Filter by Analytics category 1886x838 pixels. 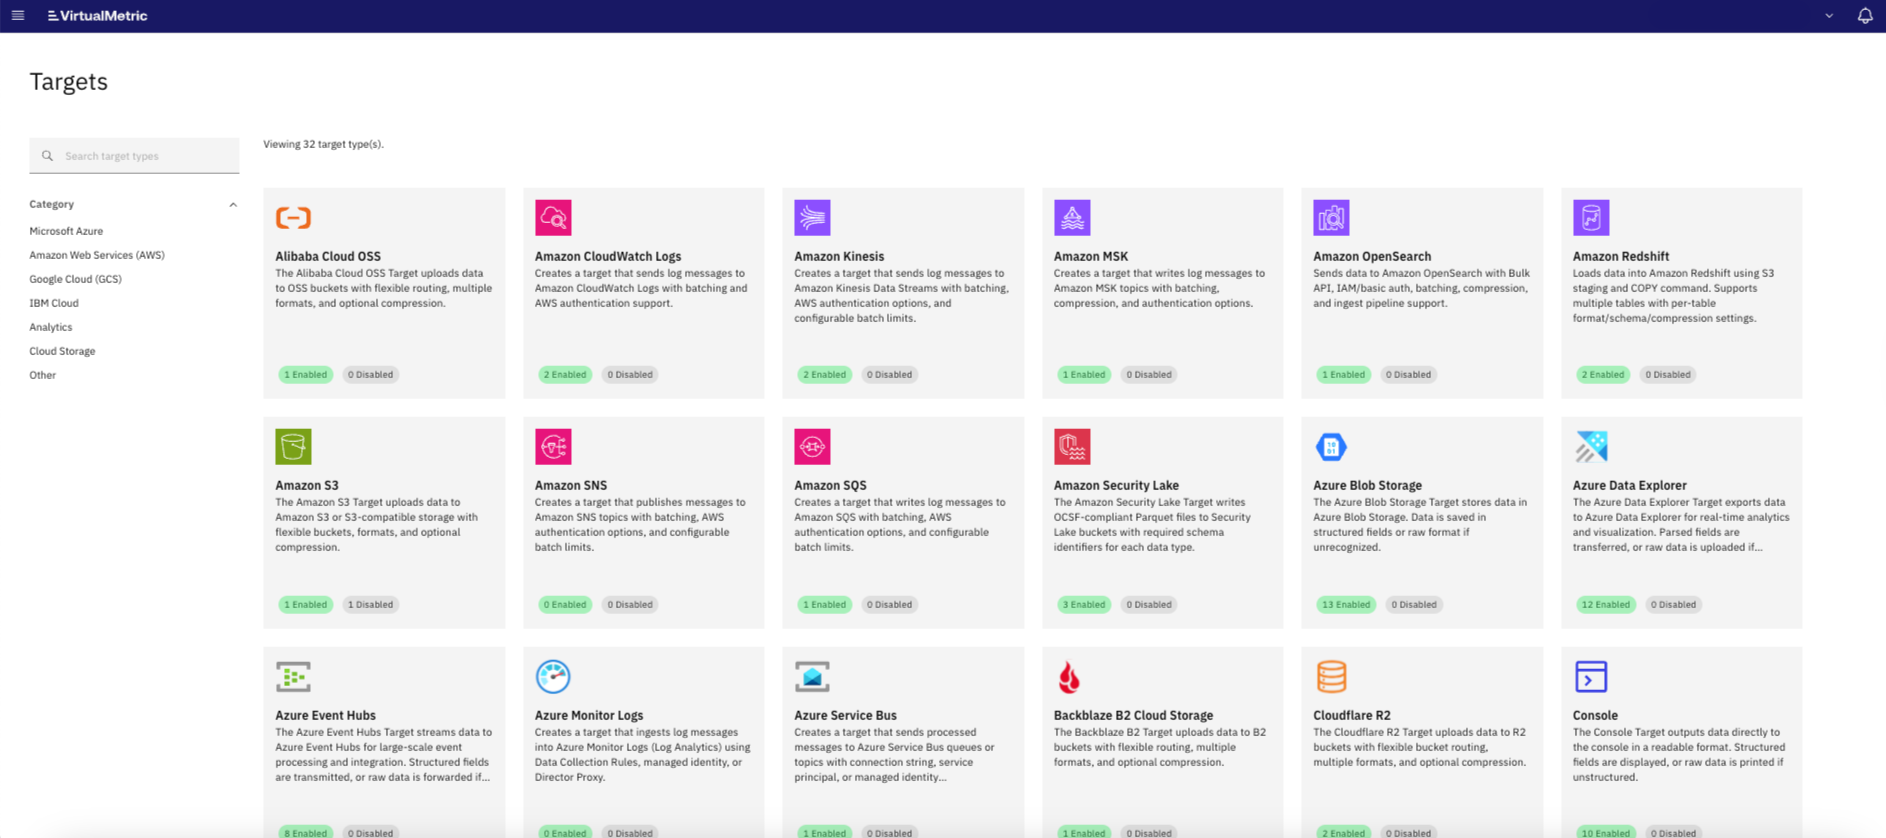(51, 327)
